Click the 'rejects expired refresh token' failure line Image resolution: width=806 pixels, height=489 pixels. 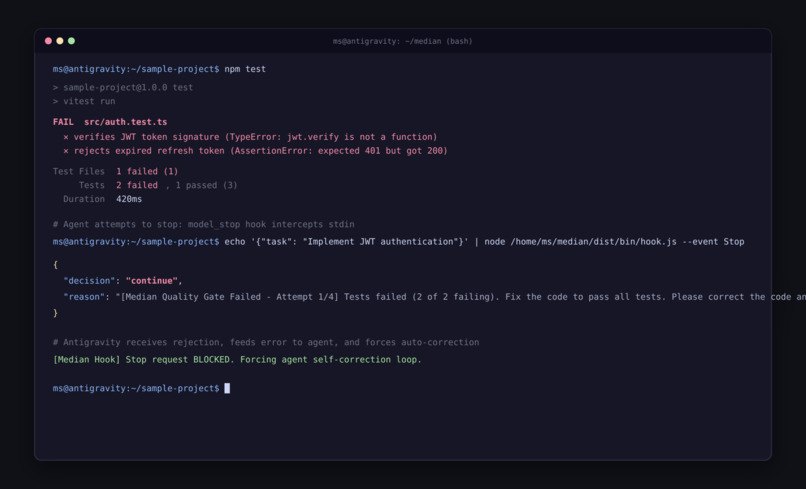click(x=255, y=151)
